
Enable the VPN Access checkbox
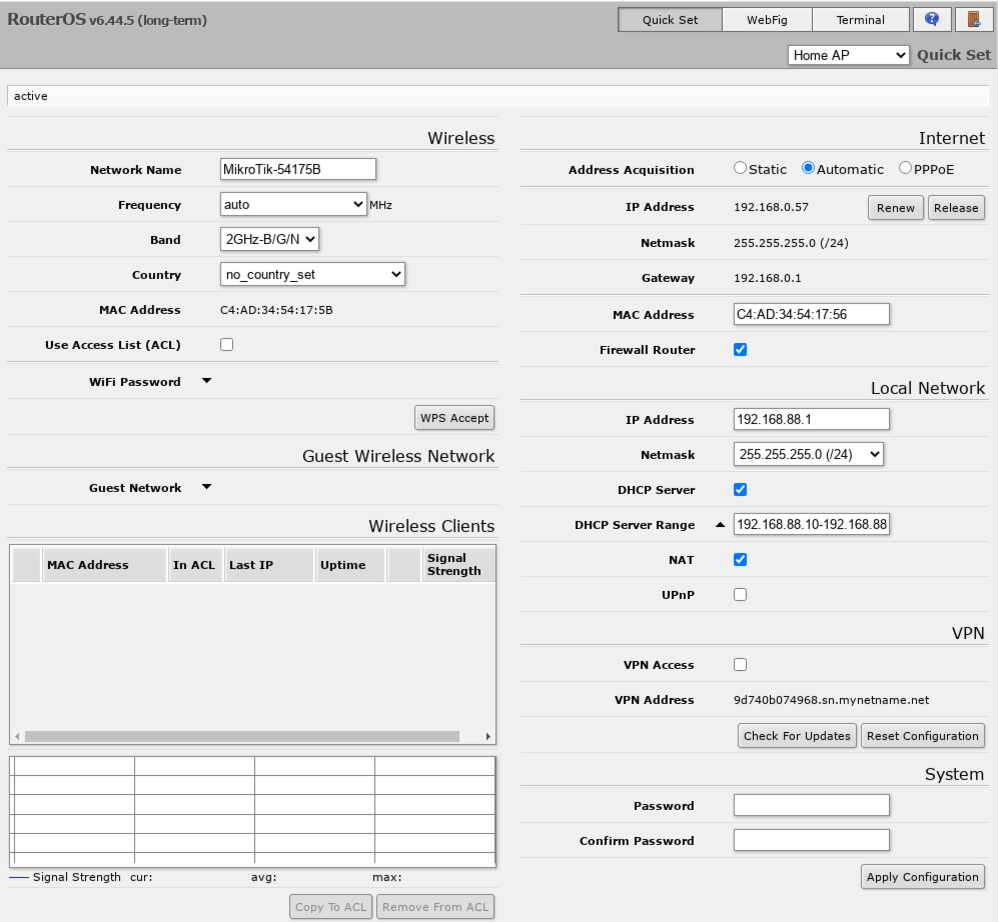click(x=740, y=664)
